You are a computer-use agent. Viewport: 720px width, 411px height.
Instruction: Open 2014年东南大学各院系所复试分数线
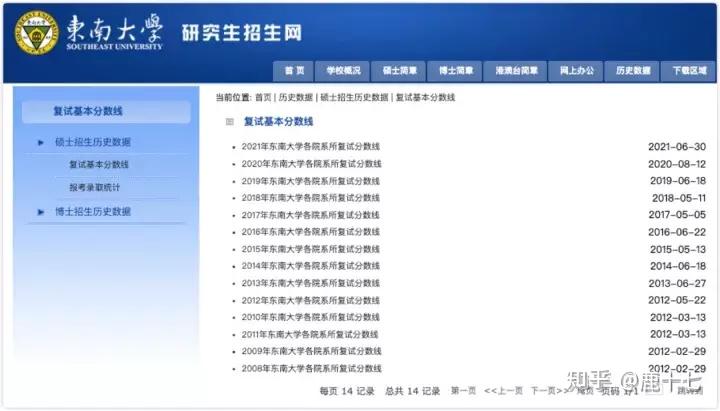tap(311, 266)
